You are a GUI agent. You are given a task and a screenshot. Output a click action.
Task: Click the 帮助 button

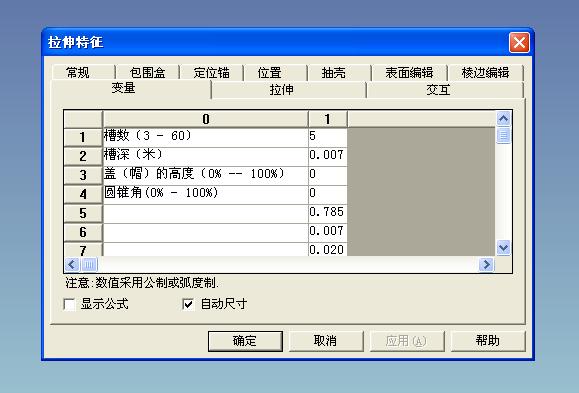[488, 341]
